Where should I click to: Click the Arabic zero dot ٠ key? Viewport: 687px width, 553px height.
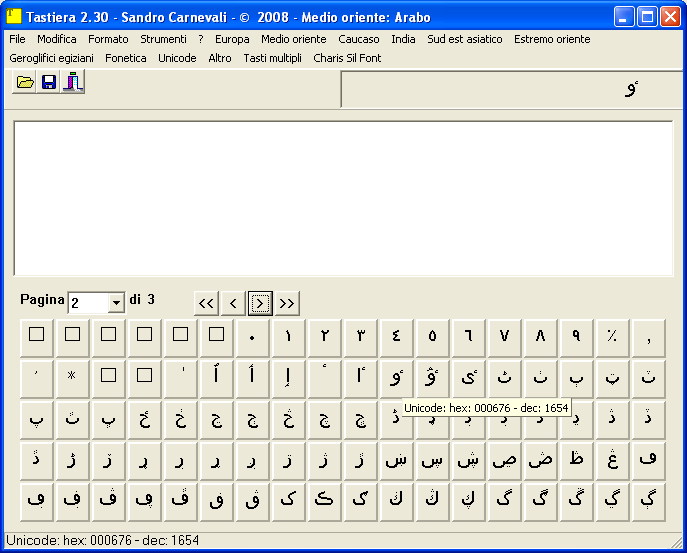[252, 338]
